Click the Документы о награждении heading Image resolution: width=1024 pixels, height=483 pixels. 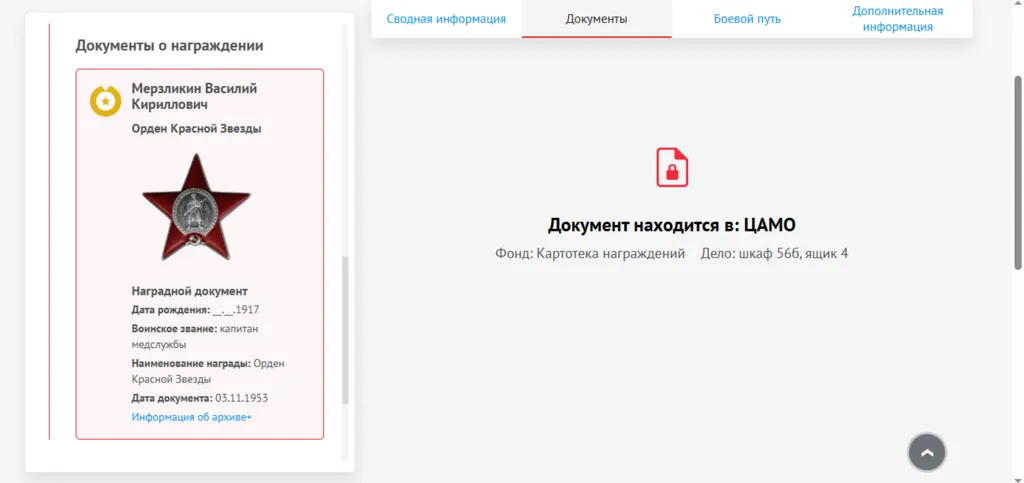(169, 46)
